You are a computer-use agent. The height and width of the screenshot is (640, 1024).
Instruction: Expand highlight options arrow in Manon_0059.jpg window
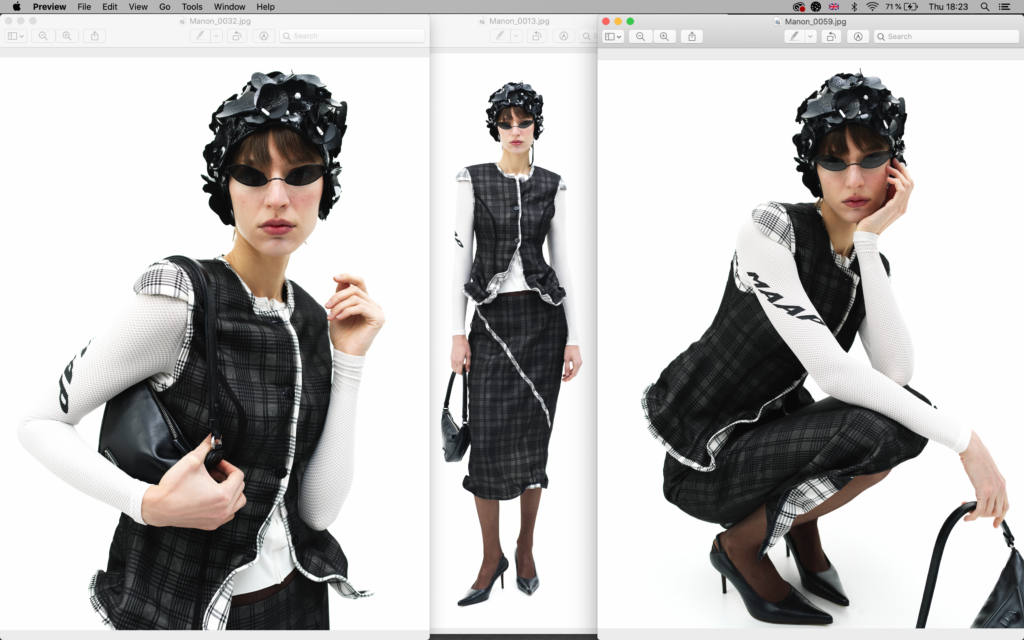(810, 36)
